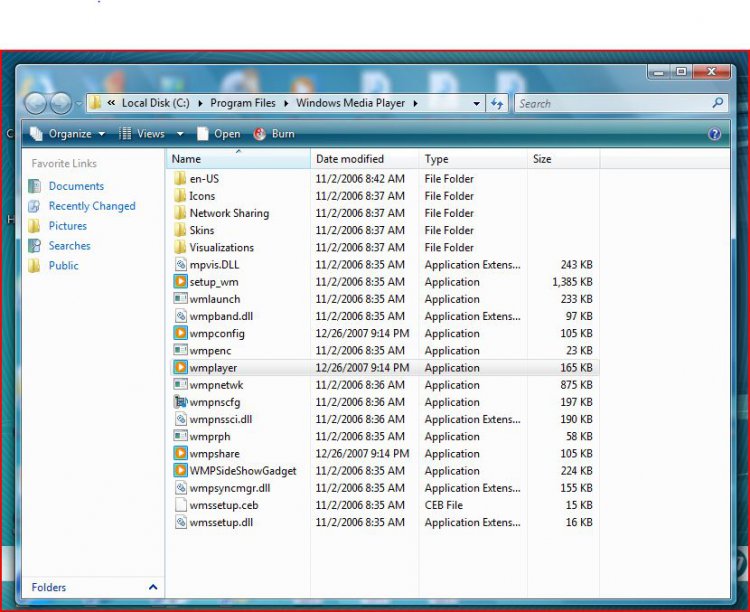Click the Skins folder icon
Image resolution: width=750 pixels, height=612 pixels.
180,230
